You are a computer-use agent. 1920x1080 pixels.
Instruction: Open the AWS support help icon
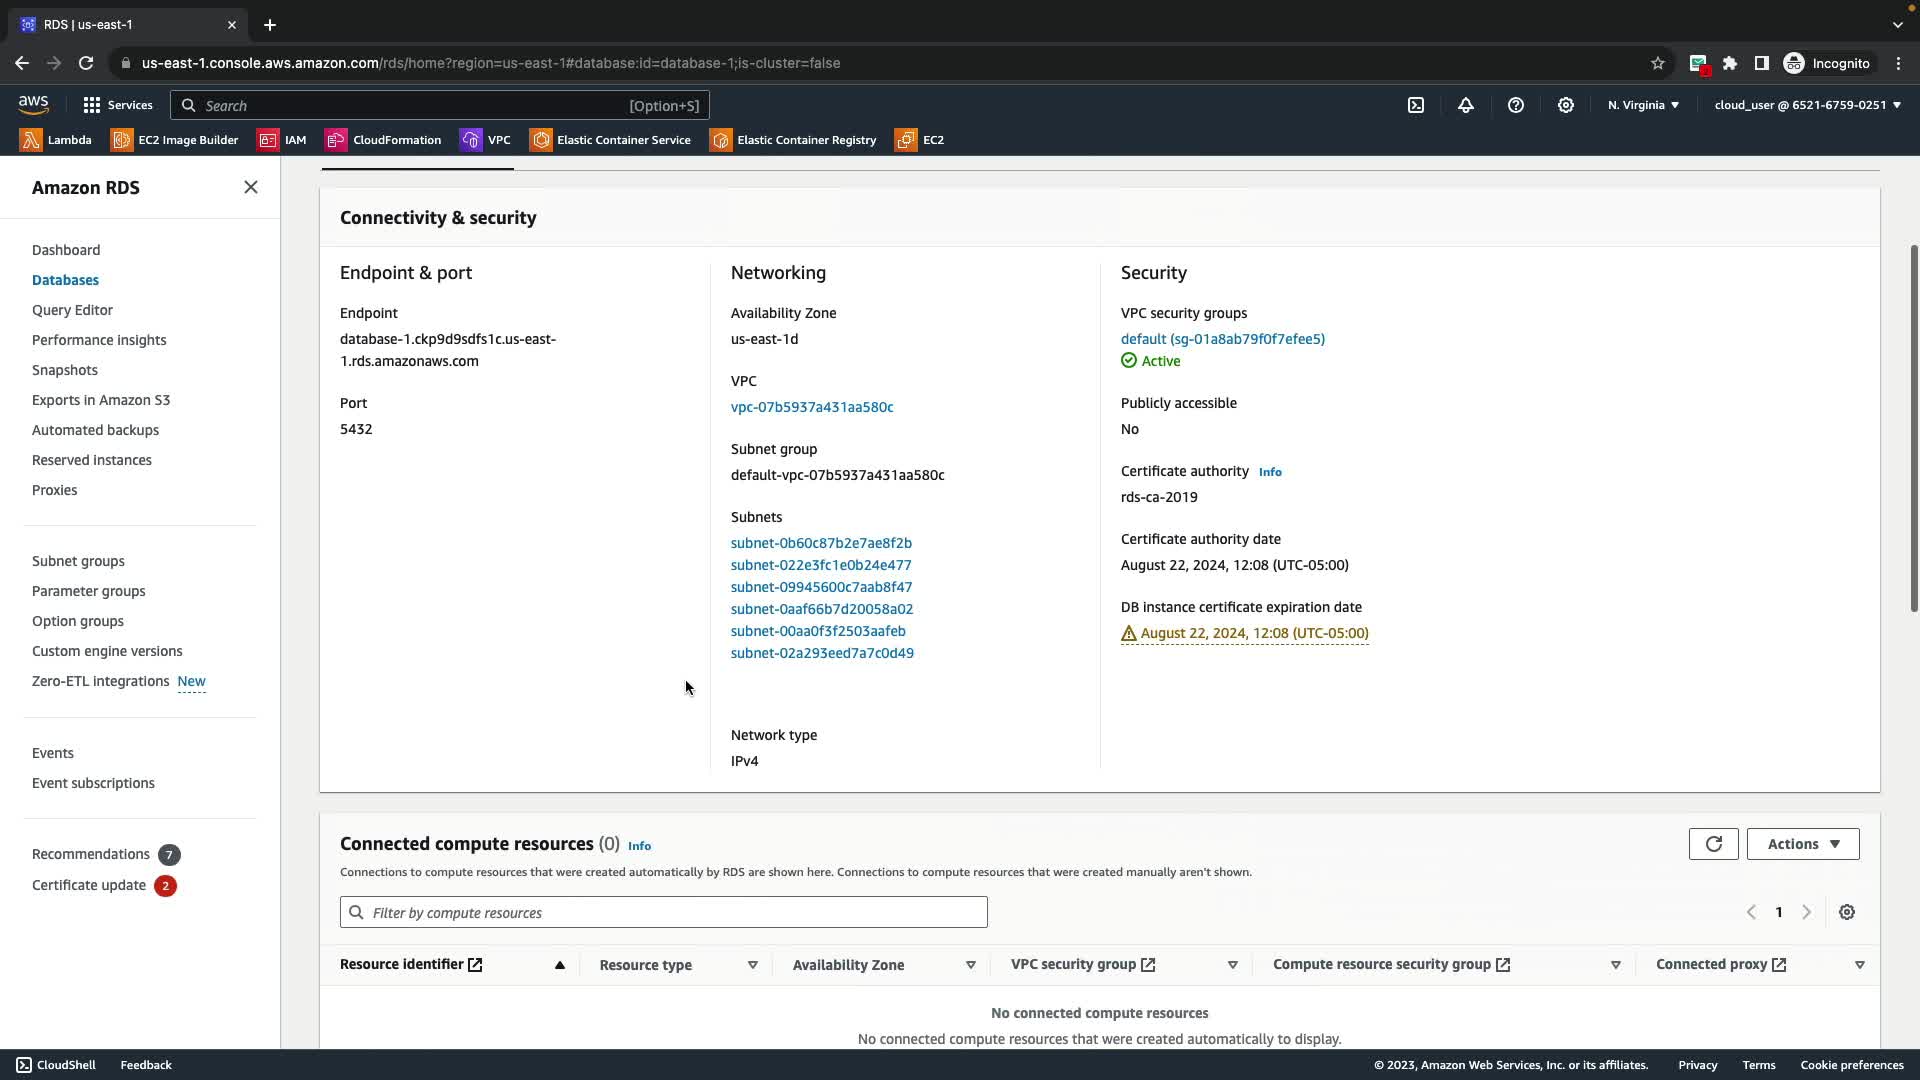click(1516, 105)
